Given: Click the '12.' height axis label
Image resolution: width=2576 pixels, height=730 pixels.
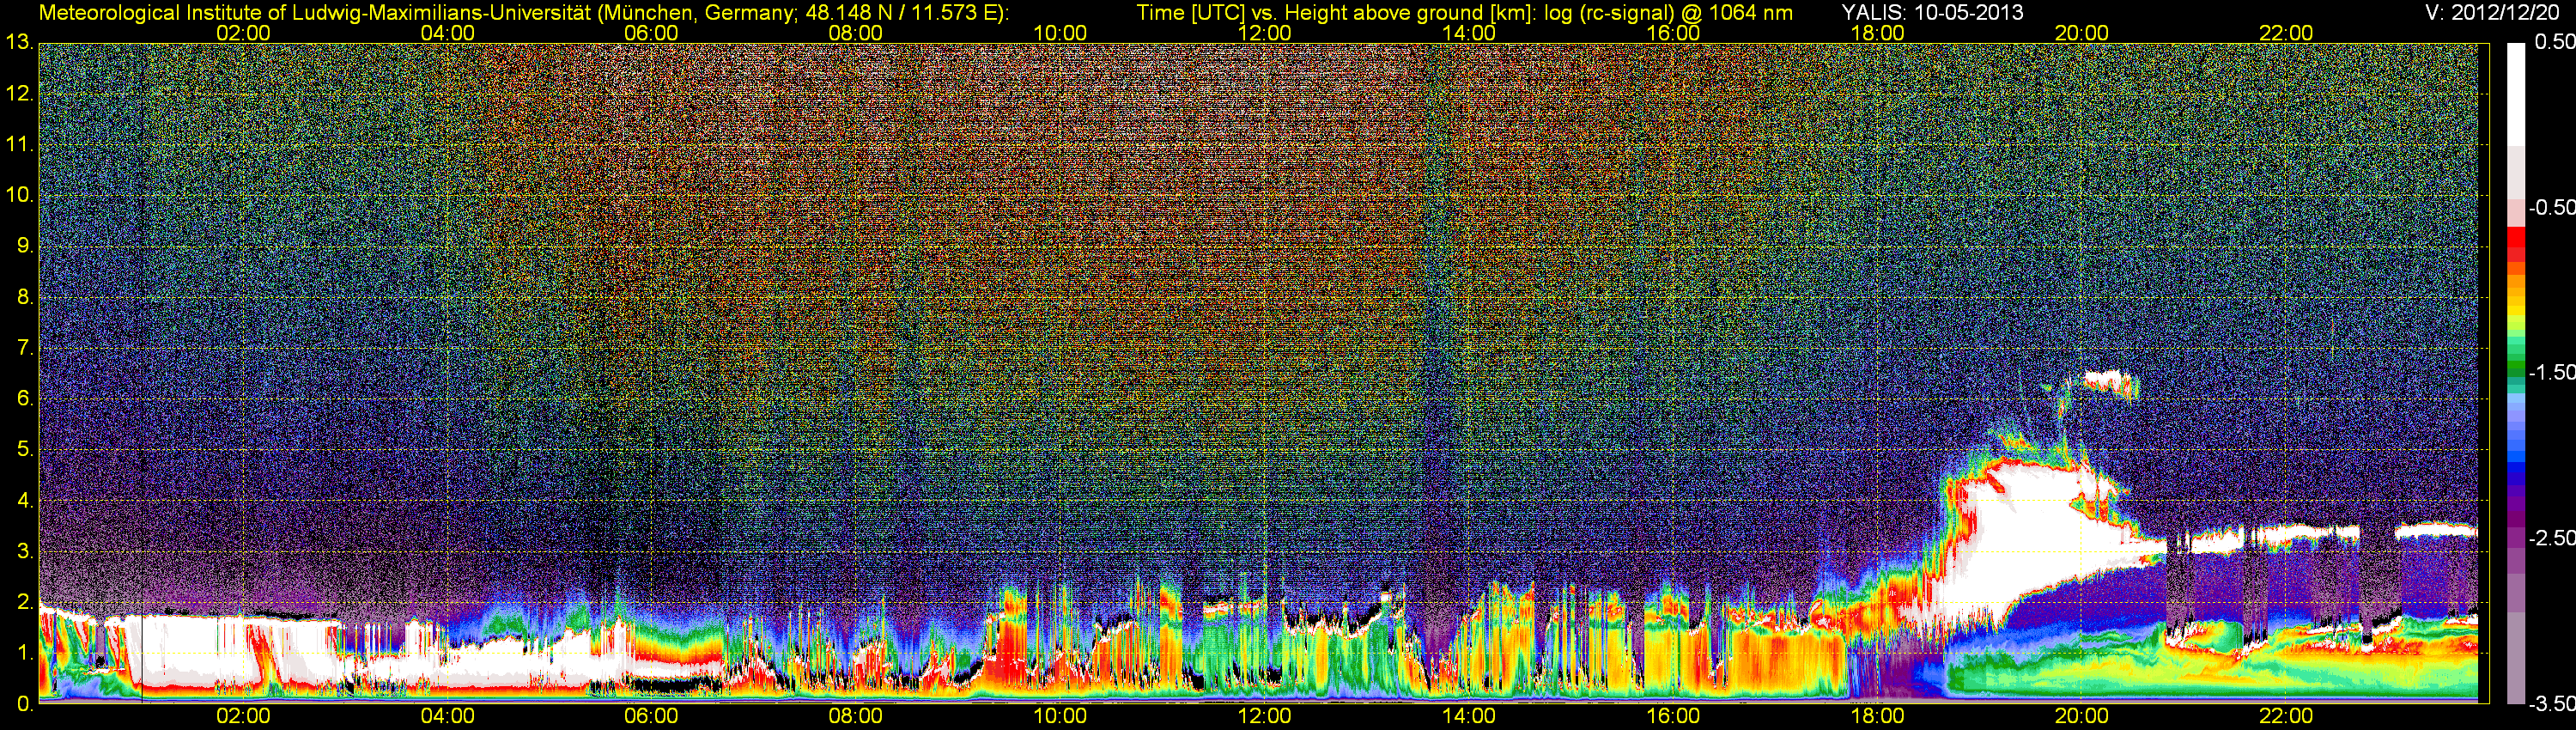Looking at the screenshot, I should (19, 93).
